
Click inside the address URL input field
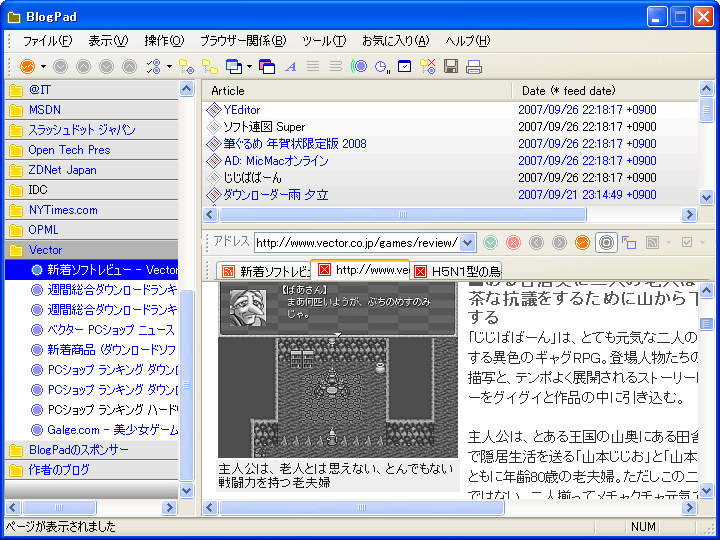pos(357,242)
